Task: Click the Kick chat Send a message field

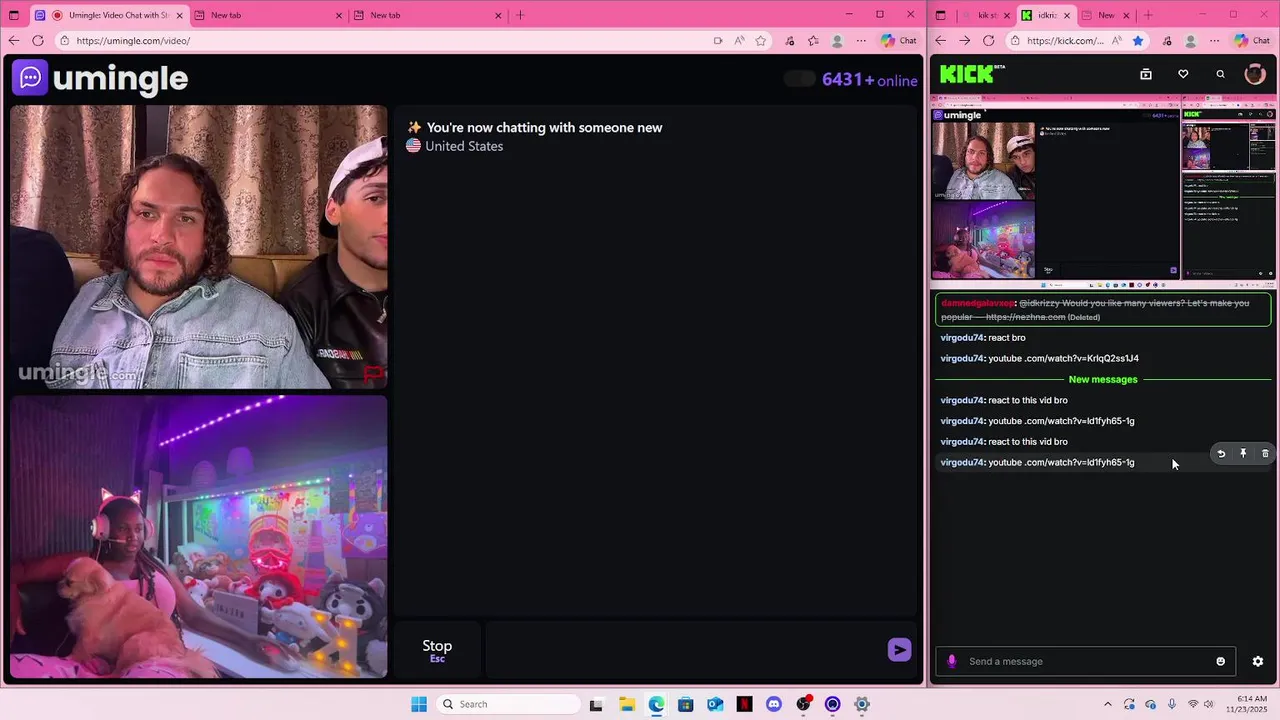Action: [1085, 661]
